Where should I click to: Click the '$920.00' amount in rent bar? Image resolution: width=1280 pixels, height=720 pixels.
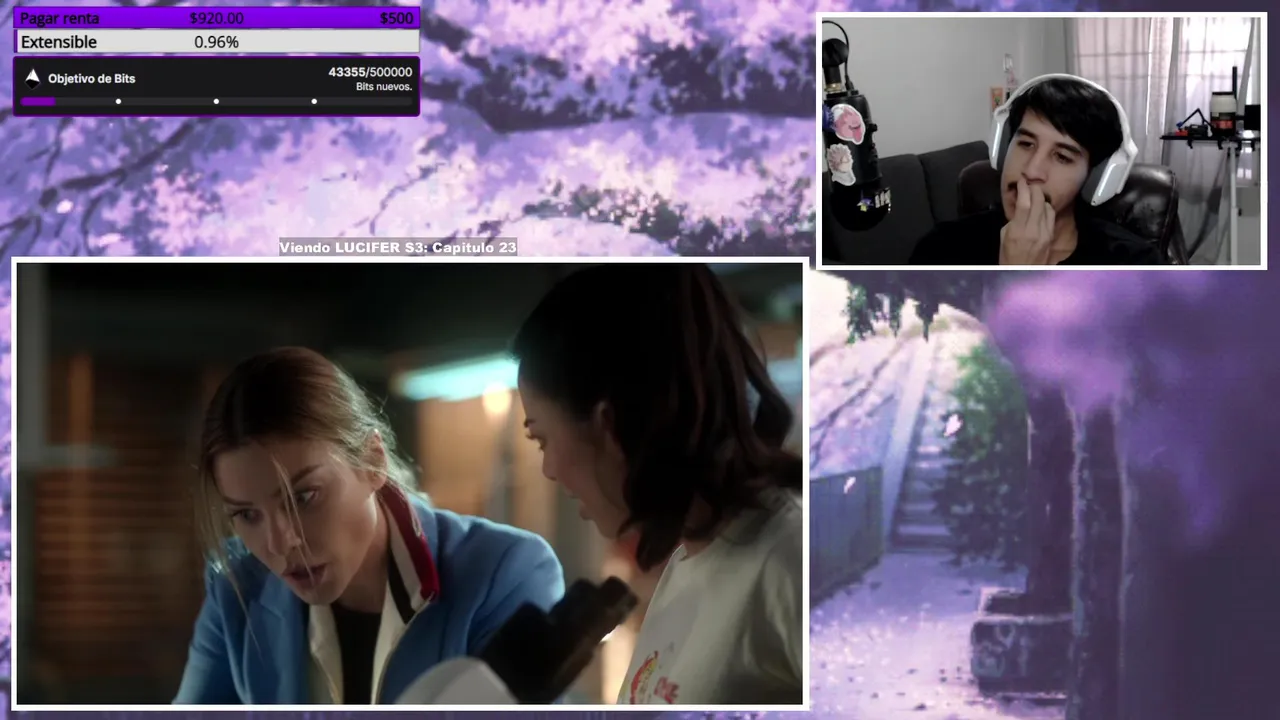tap(216, 18)
